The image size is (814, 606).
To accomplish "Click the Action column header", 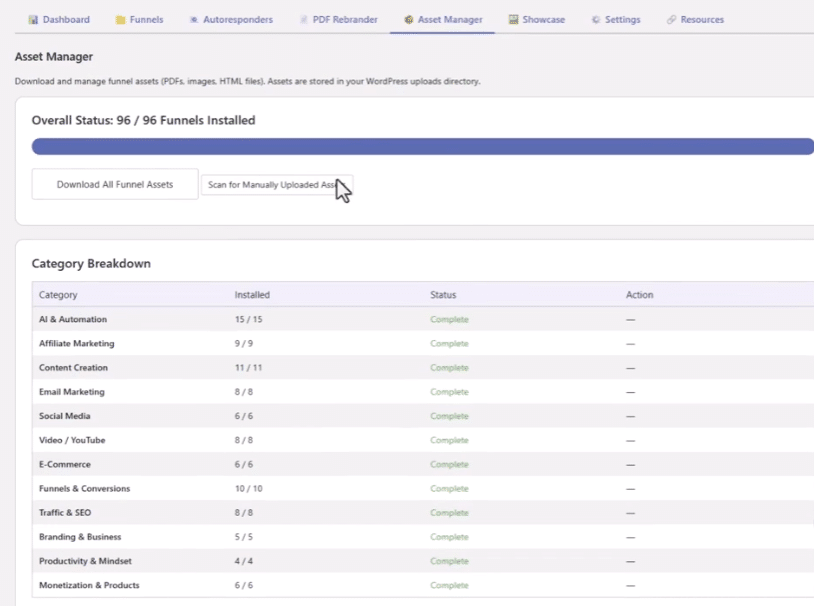I will click(x=639, y=295).
